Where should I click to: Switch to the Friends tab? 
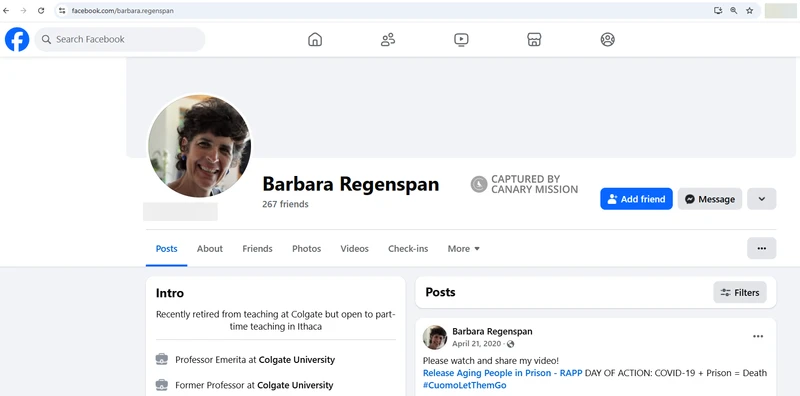click(257, 249)
